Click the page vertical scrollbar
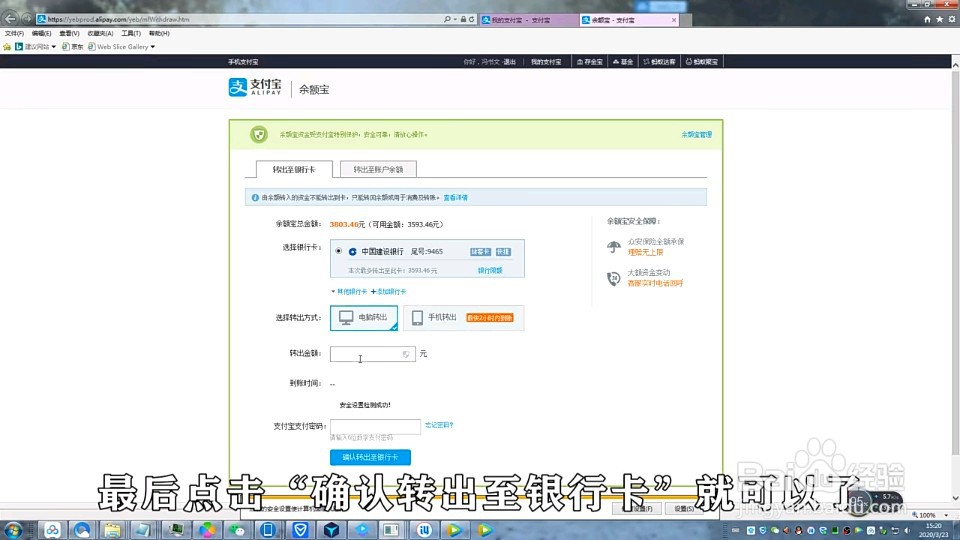 955,263
